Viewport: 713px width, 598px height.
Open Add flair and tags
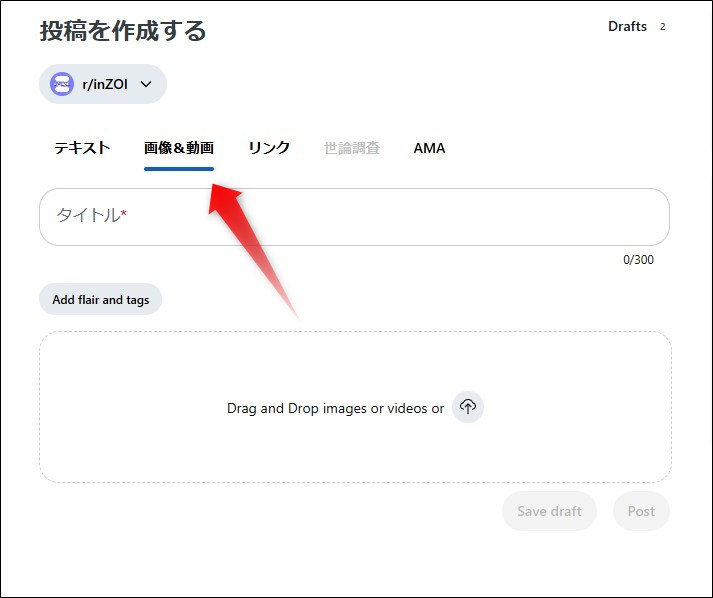click(100, 299)
